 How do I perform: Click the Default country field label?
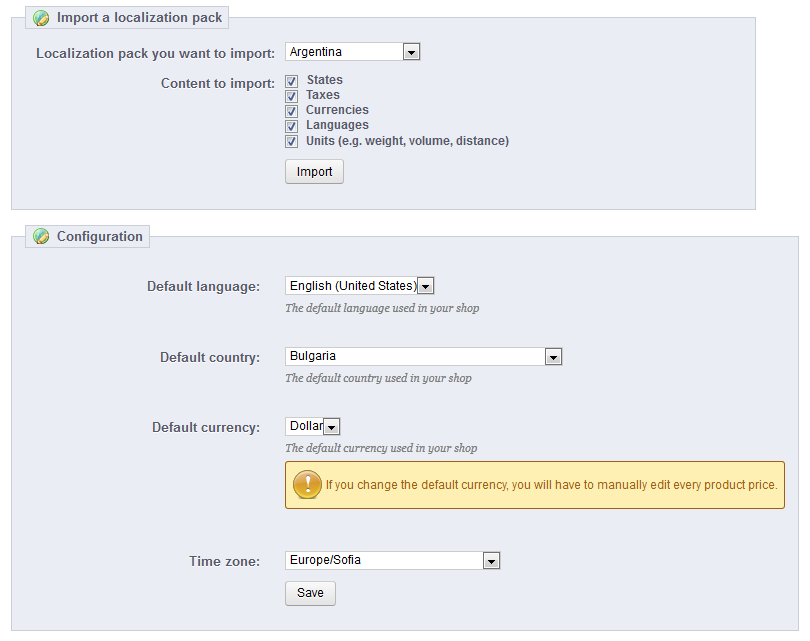[x=210, y=357]
